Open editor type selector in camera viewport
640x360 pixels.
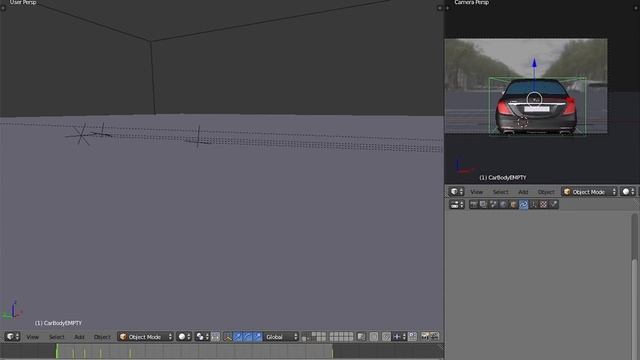pos(456,191)
